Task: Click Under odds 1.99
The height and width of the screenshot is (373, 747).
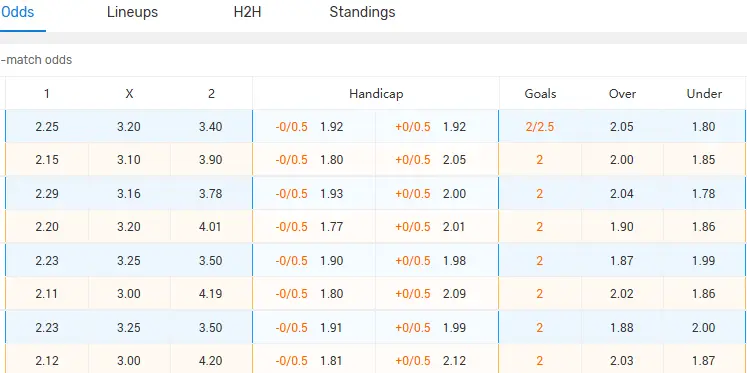Action: tap(704, 261)
